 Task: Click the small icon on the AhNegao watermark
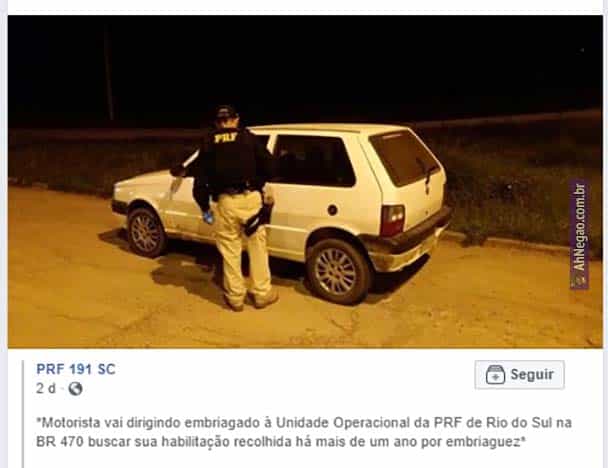pyautogui.click(x=579, y=281)
